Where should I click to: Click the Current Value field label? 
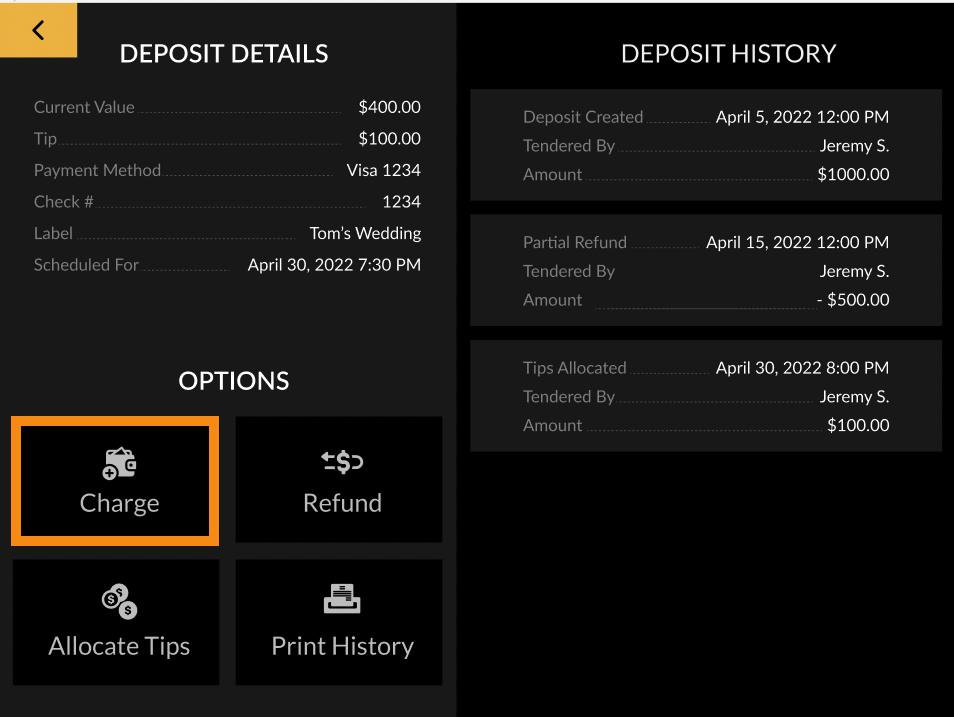[x=84, y=107]
